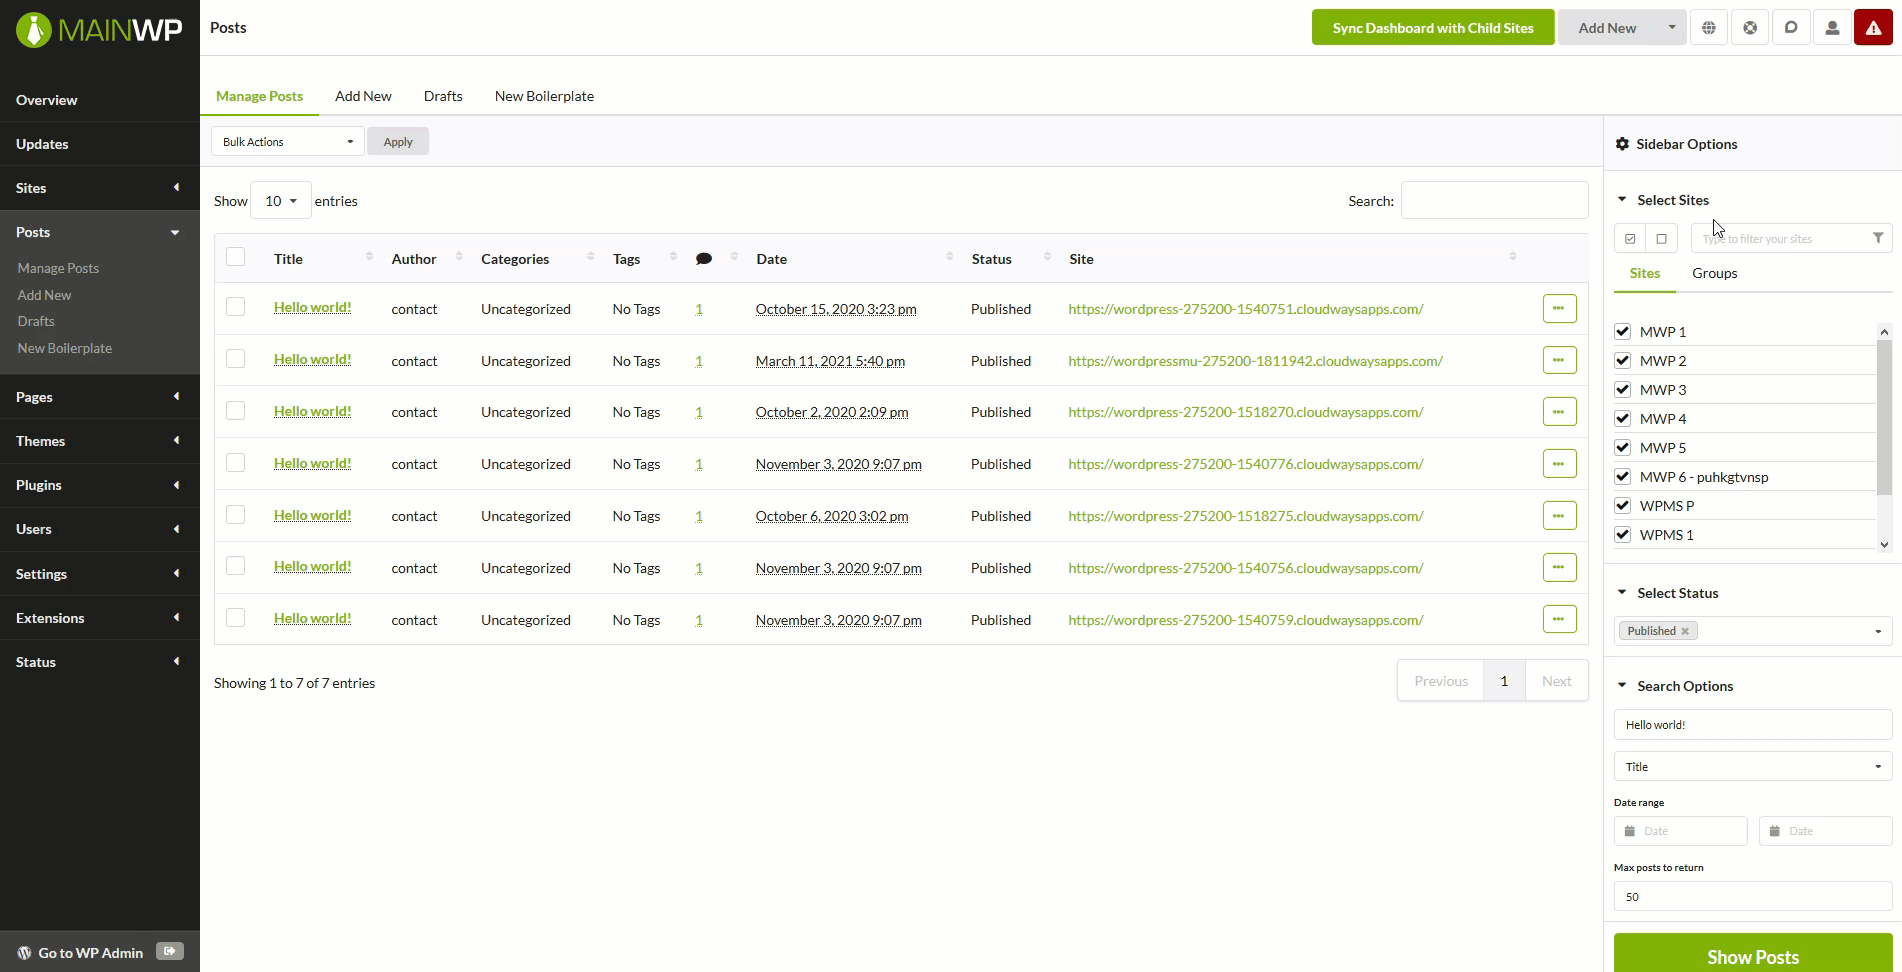The height and width of the screenshot is (972, 1902).
Task: Click Sync Dashboard with Child Sites button
Action: tap(1433, 28)
